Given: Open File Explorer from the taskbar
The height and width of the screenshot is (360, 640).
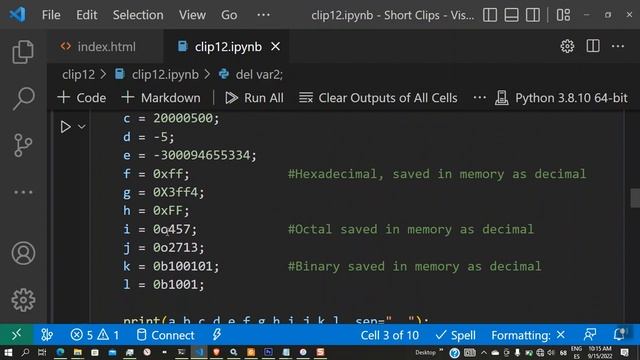Looking at the screenshot, I should point(78,353).
